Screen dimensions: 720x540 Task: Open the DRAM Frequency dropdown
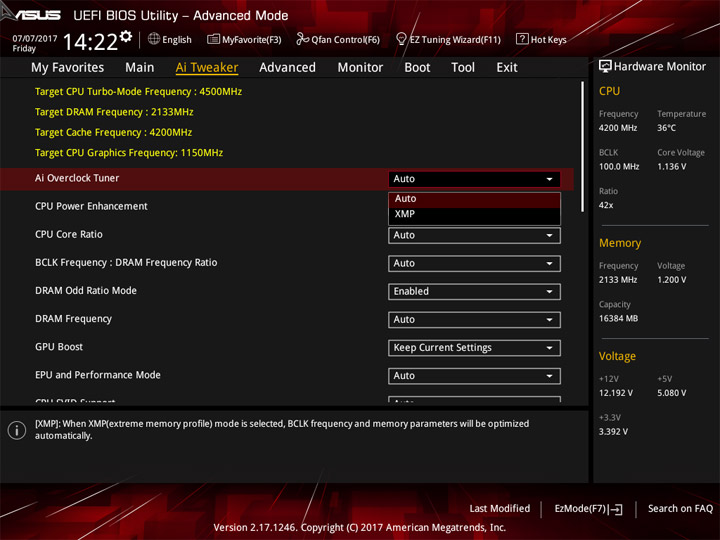tap(474, 319)
